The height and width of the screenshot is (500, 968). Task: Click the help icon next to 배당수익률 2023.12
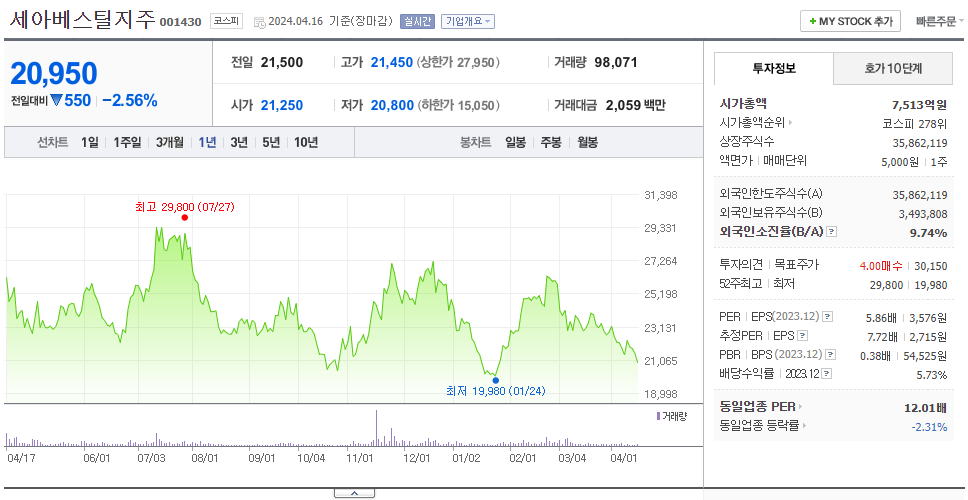click(x=827, y=374)
